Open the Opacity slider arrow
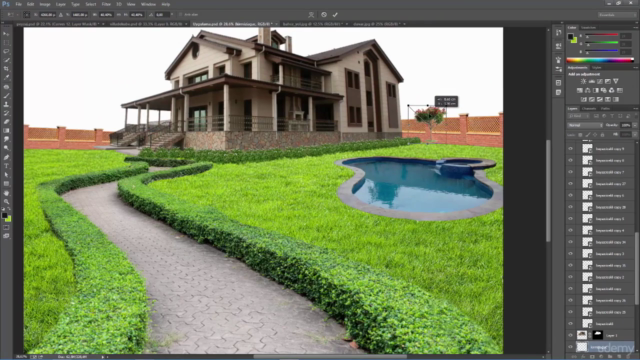Image resolution: width=640 pixels, height=360 pixels. (x=635, y=125)
